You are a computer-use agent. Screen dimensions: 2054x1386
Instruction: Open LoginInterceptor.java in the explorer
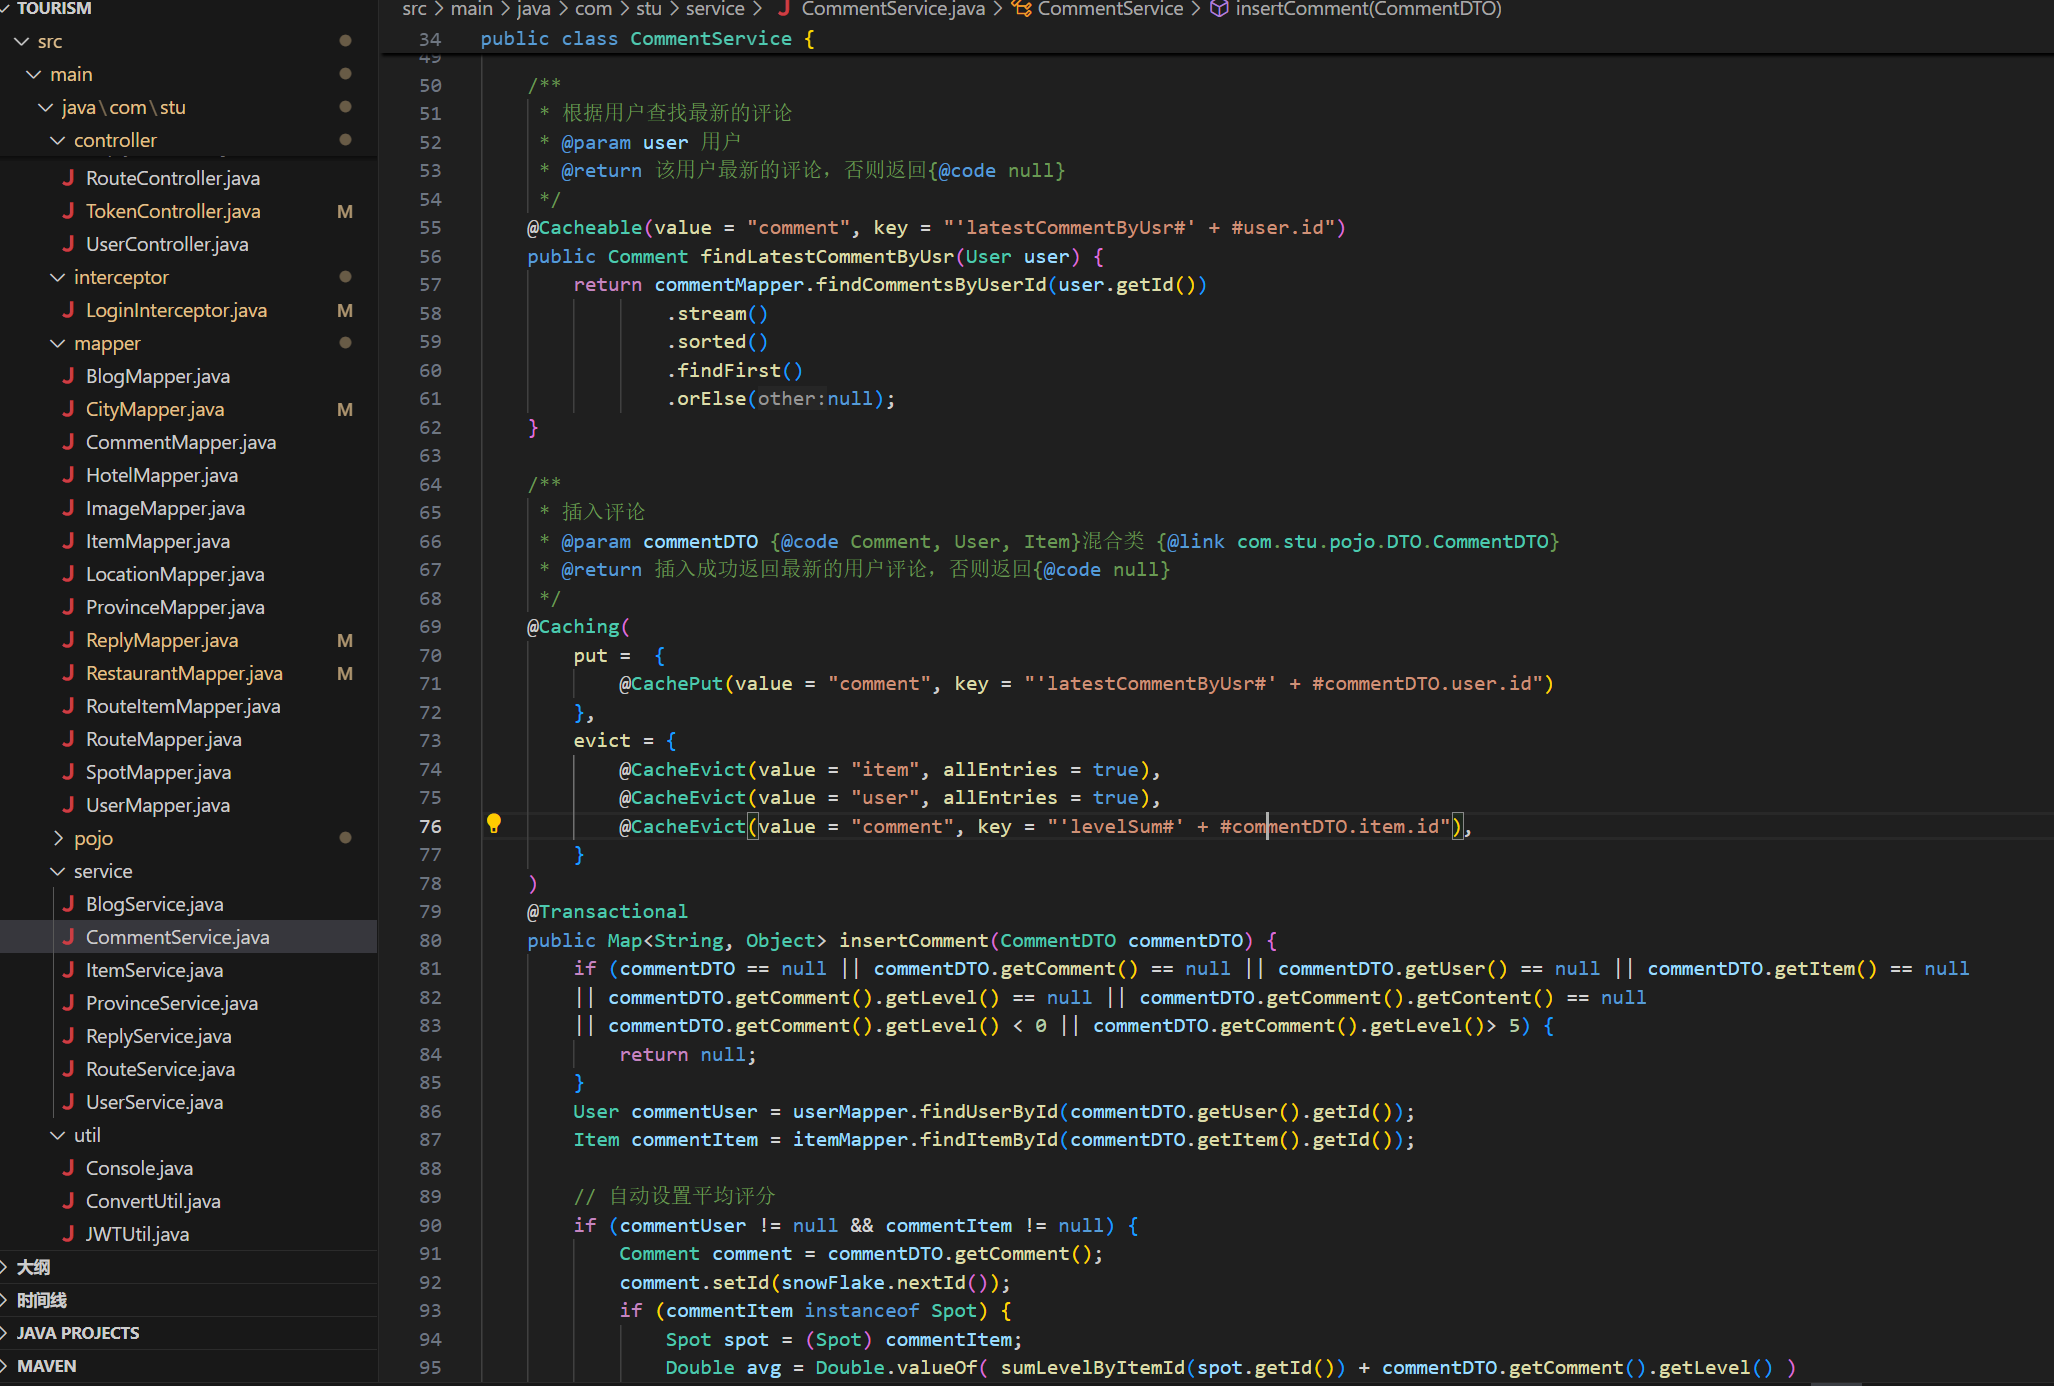click(176, 310)
